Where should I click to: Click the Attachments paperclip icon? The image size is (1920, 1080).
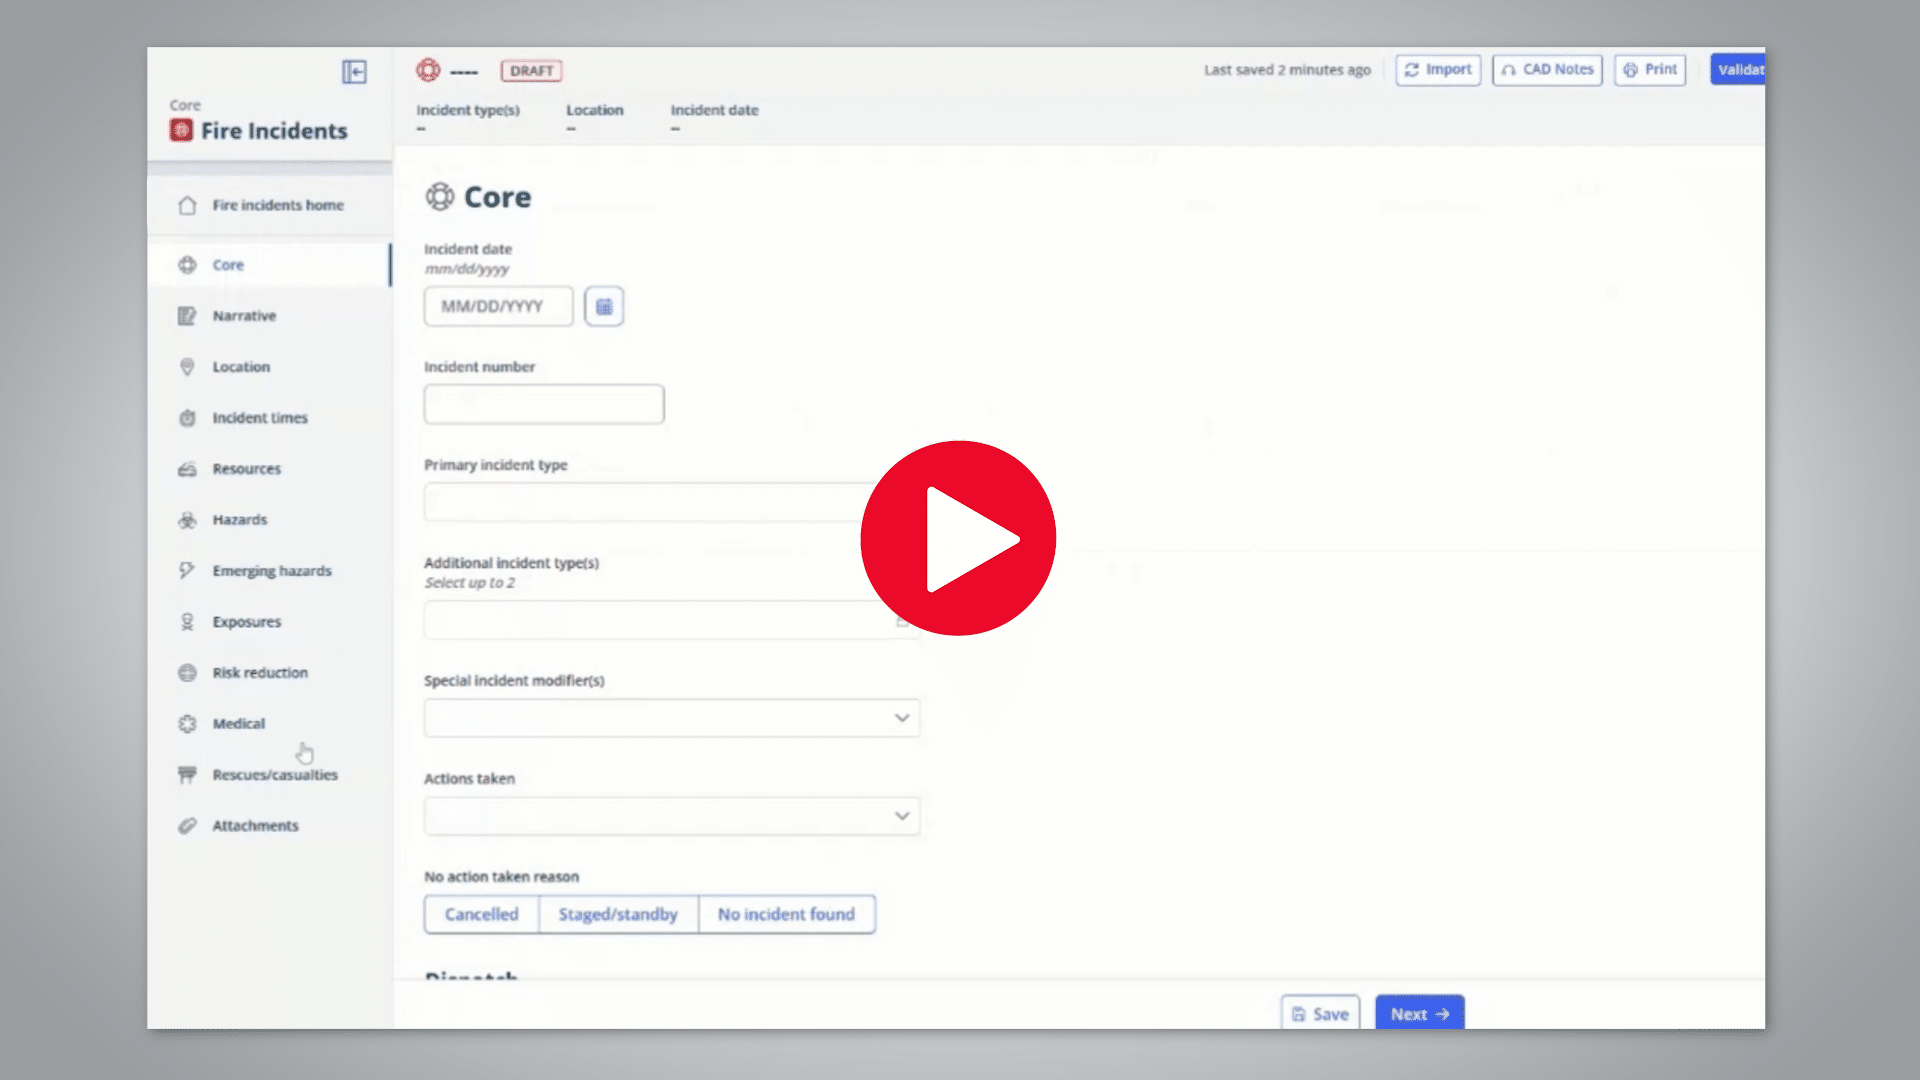tap(187, 826)
